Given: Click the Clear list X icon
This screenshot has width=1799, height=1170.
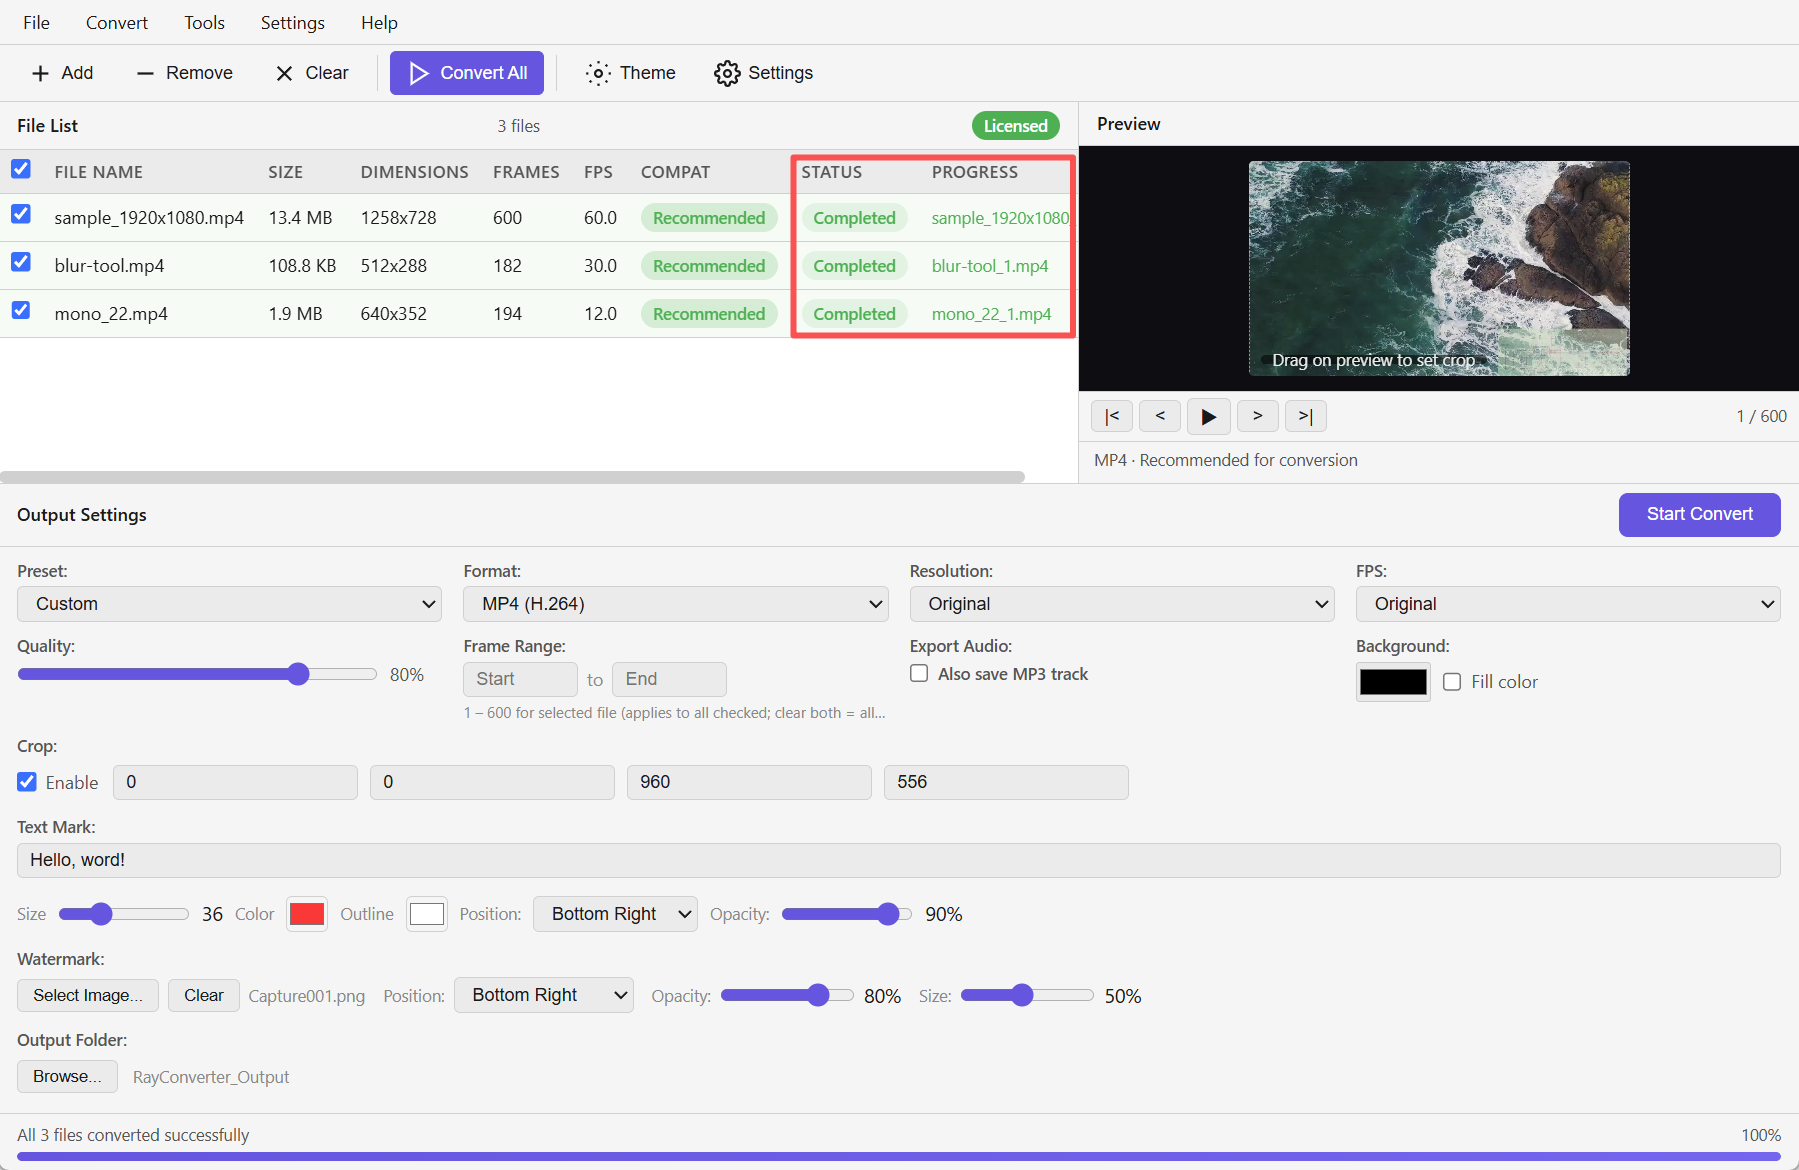Looking at the screenshot, I should (x=284, y=73).
